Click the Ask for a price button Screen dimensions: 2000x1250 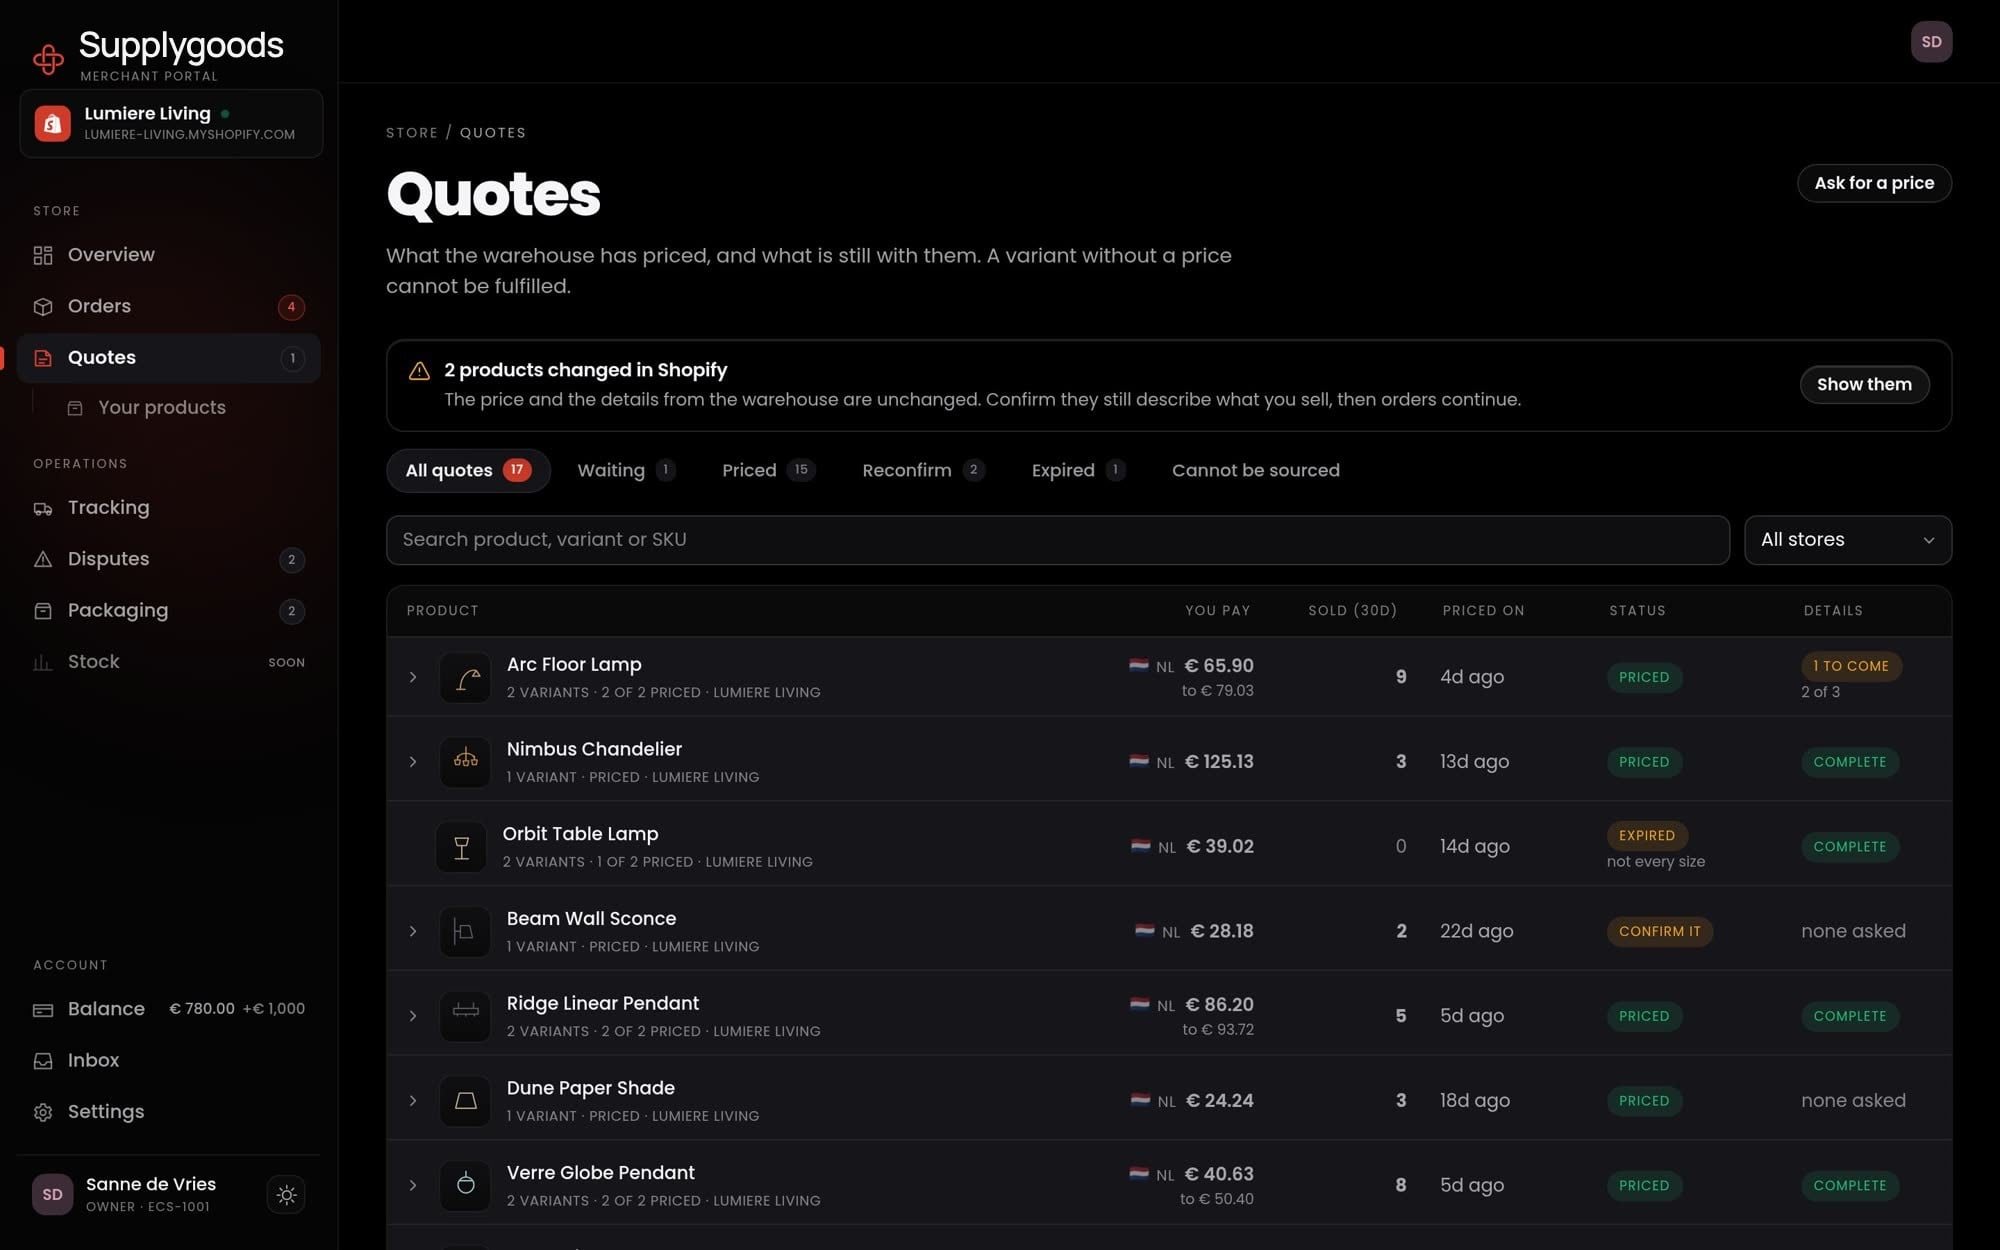coord(1874,183)
